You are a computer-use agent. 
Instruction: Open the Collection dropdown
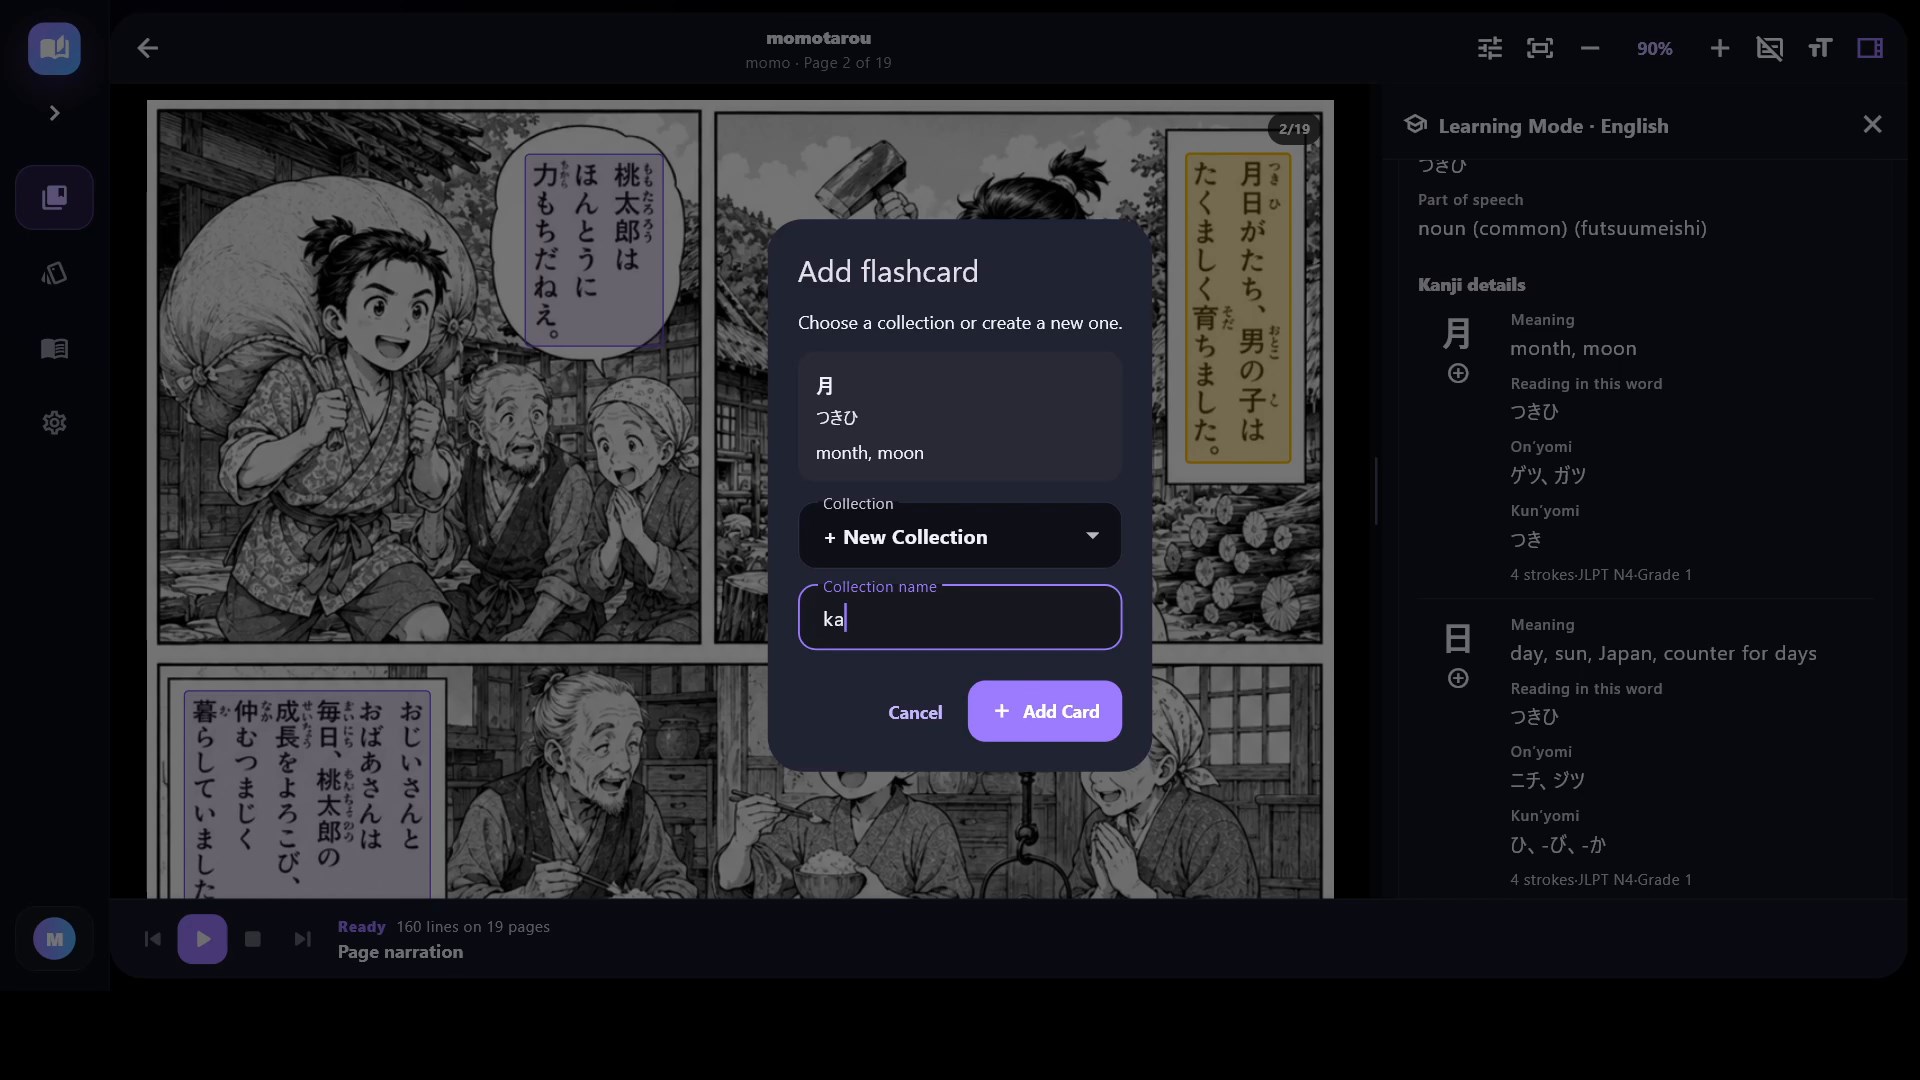[960, 536]
